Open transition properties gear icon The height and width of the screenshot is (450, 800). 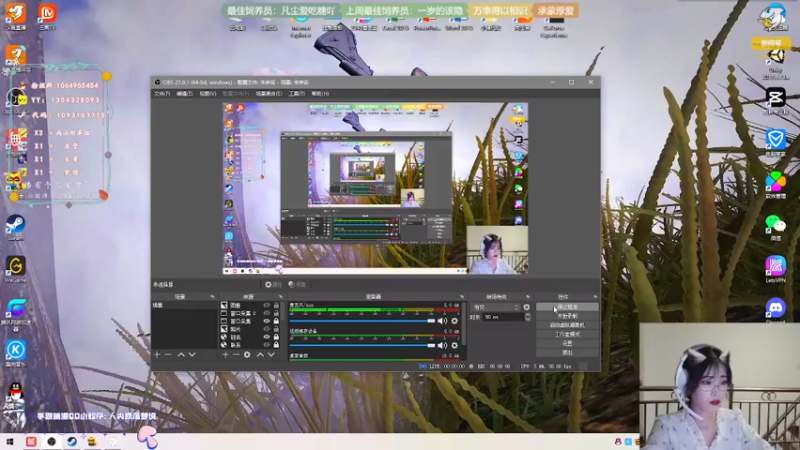(x=527, y=307)
